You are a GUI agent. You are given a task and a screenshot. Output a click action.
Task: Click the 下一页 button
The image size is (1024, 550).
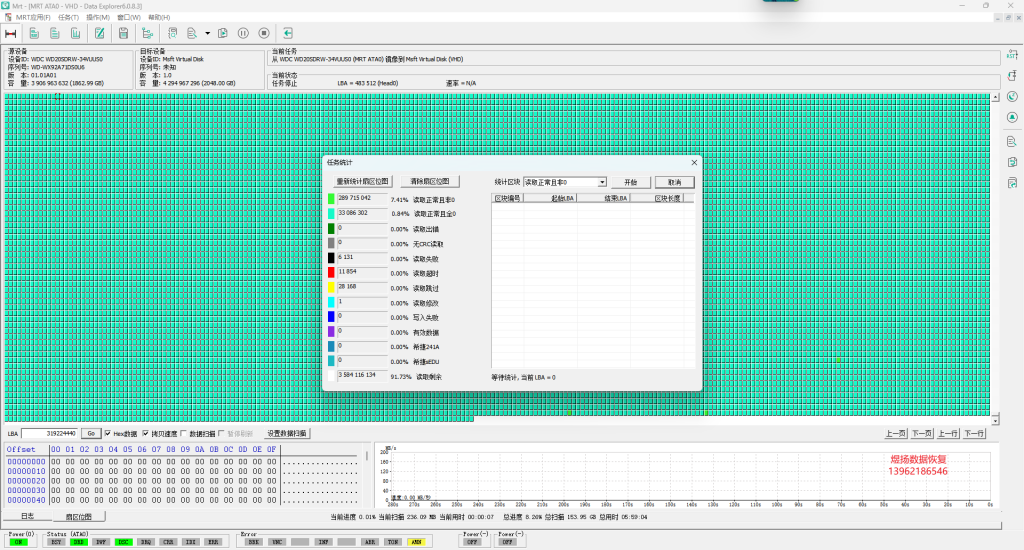(x=921, y=433)
